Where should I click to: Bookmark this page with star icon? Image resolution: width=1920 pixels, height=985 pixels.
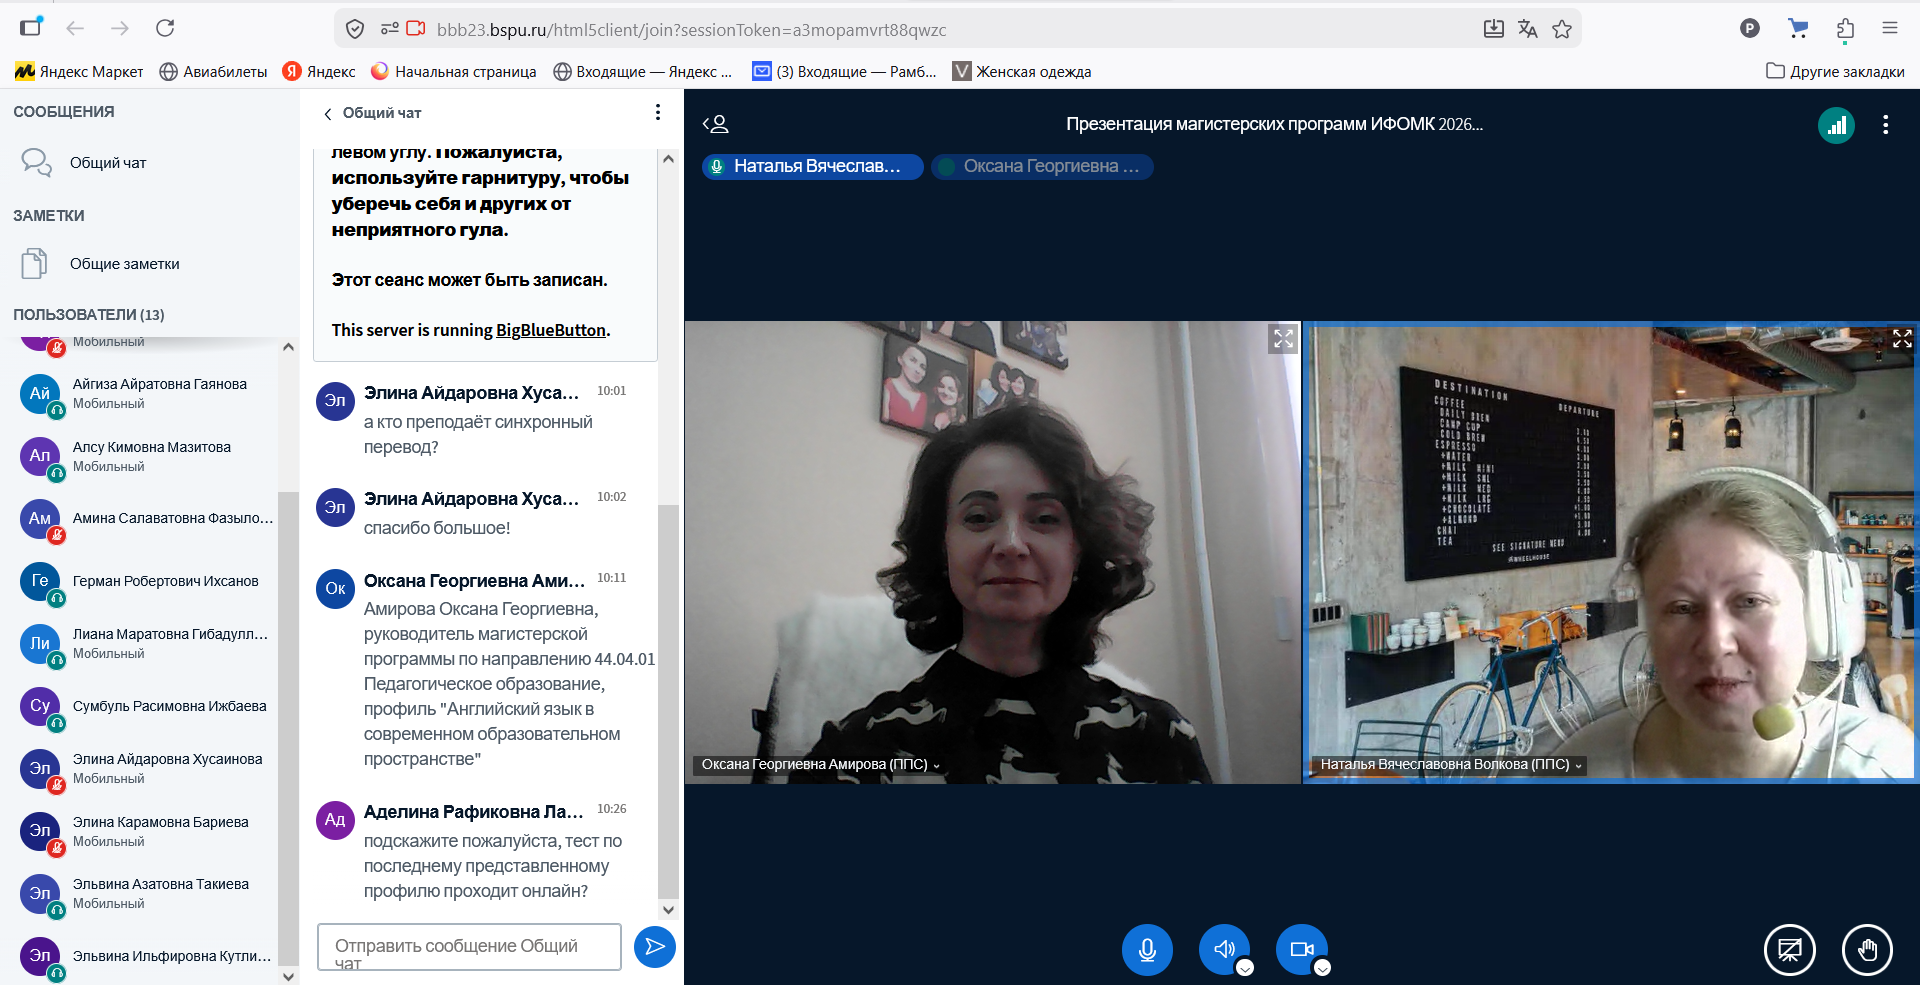coord(1562,29)
